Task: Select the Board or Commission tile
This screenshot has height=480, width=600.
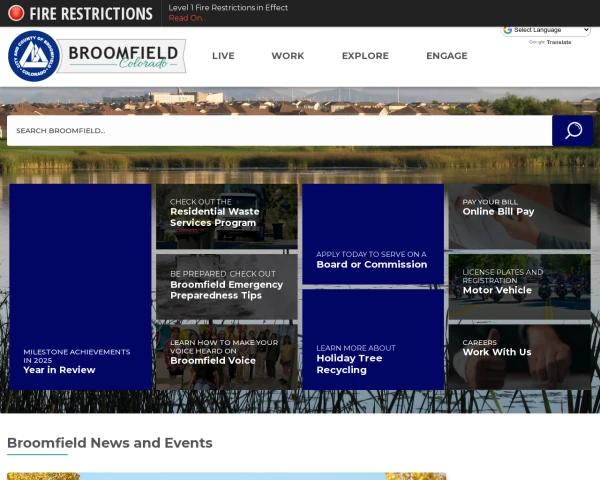Action: (x=373, y=234)
